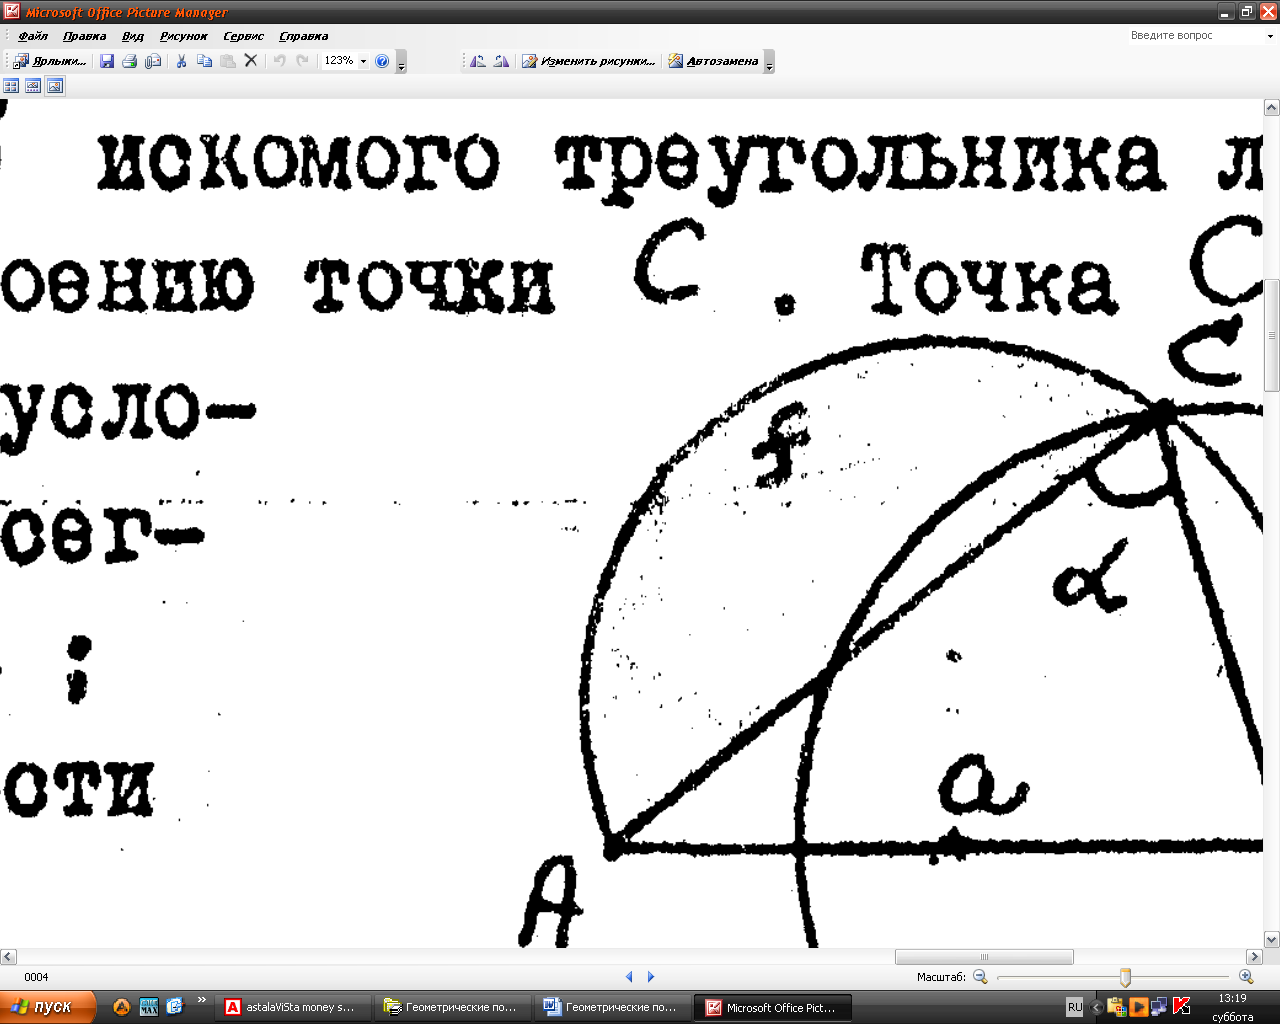
Task: Click the orange quick launch icon next to Start
Action: pos(122,1007)
